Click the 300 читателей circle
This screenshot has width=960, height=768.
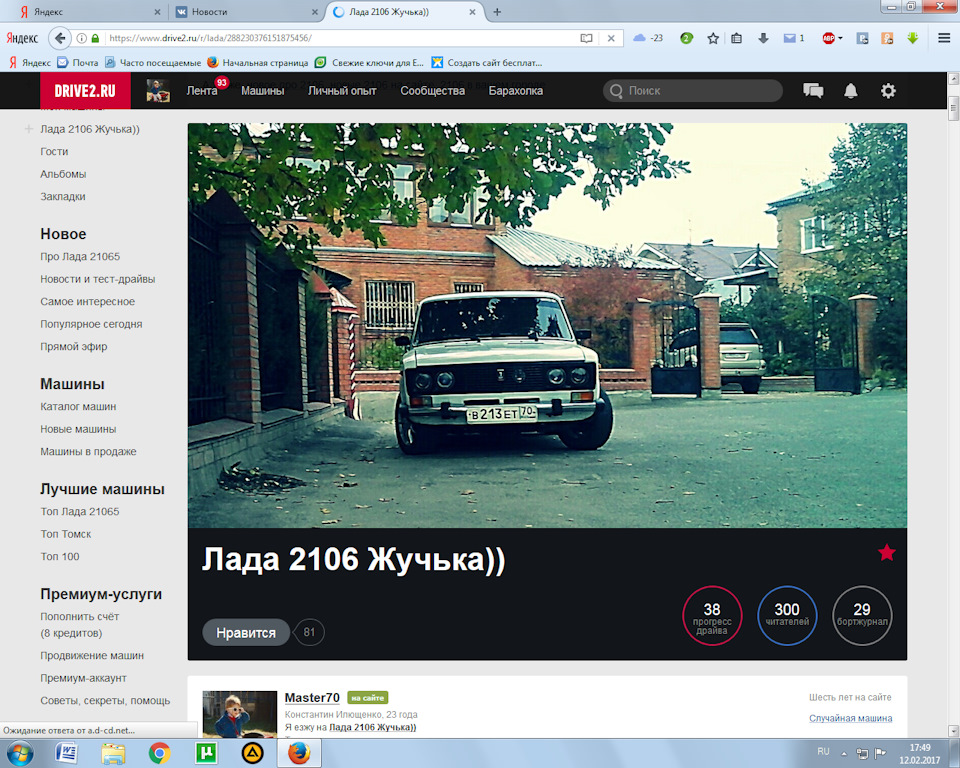tap(787, 616)
